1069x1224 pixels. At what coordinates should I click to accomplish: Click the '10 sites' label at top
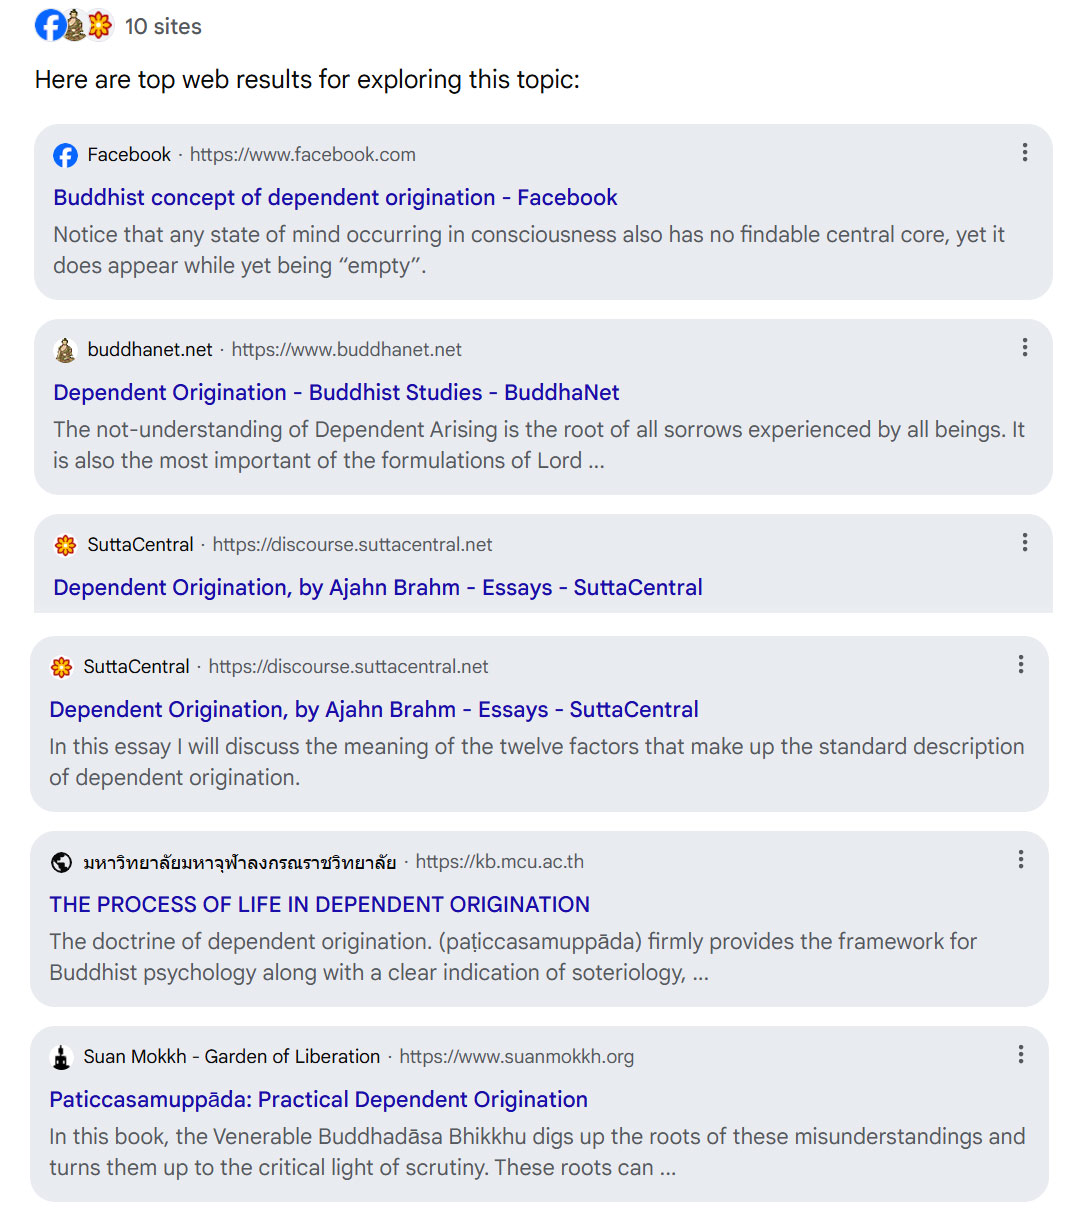(x=163, y=27)
